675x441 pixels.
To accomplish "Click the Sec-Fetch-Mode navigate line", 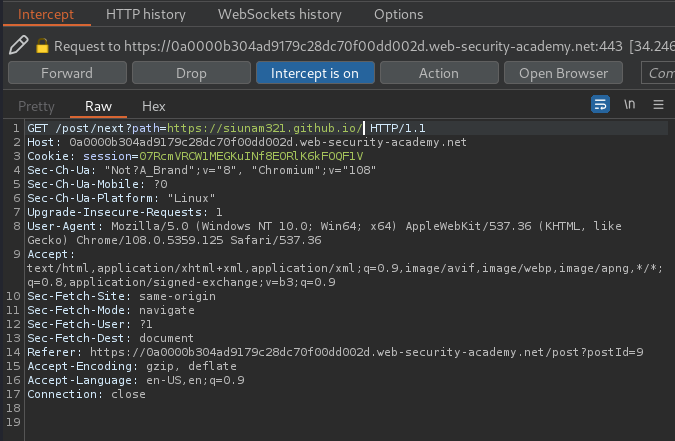I will point(111,310).
